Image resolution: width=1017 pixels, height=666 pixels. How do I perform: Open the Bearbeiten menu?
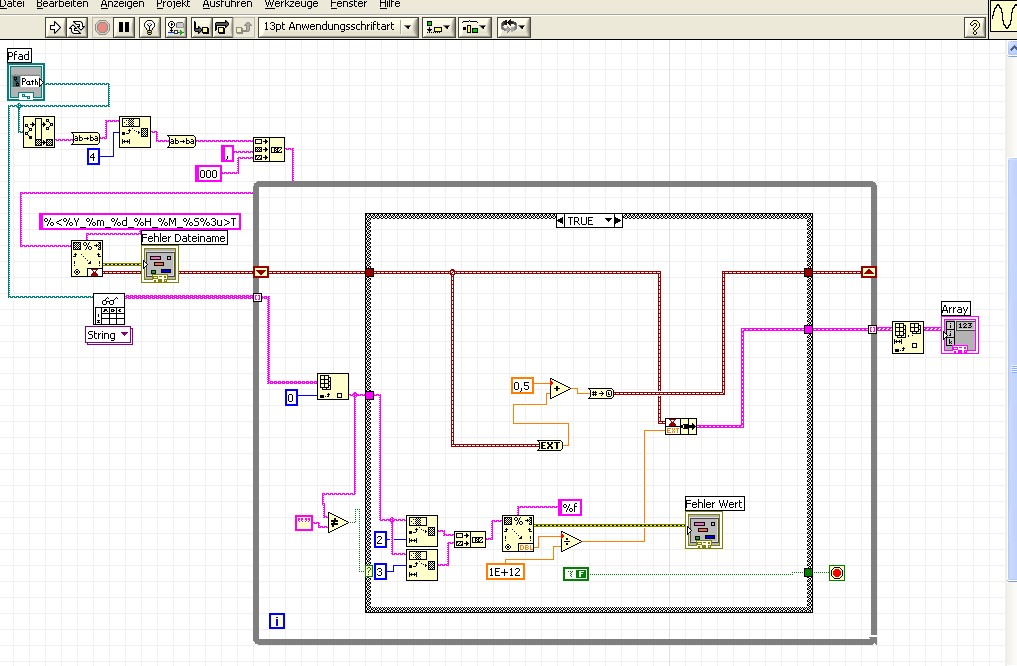(x=62, y=4)
